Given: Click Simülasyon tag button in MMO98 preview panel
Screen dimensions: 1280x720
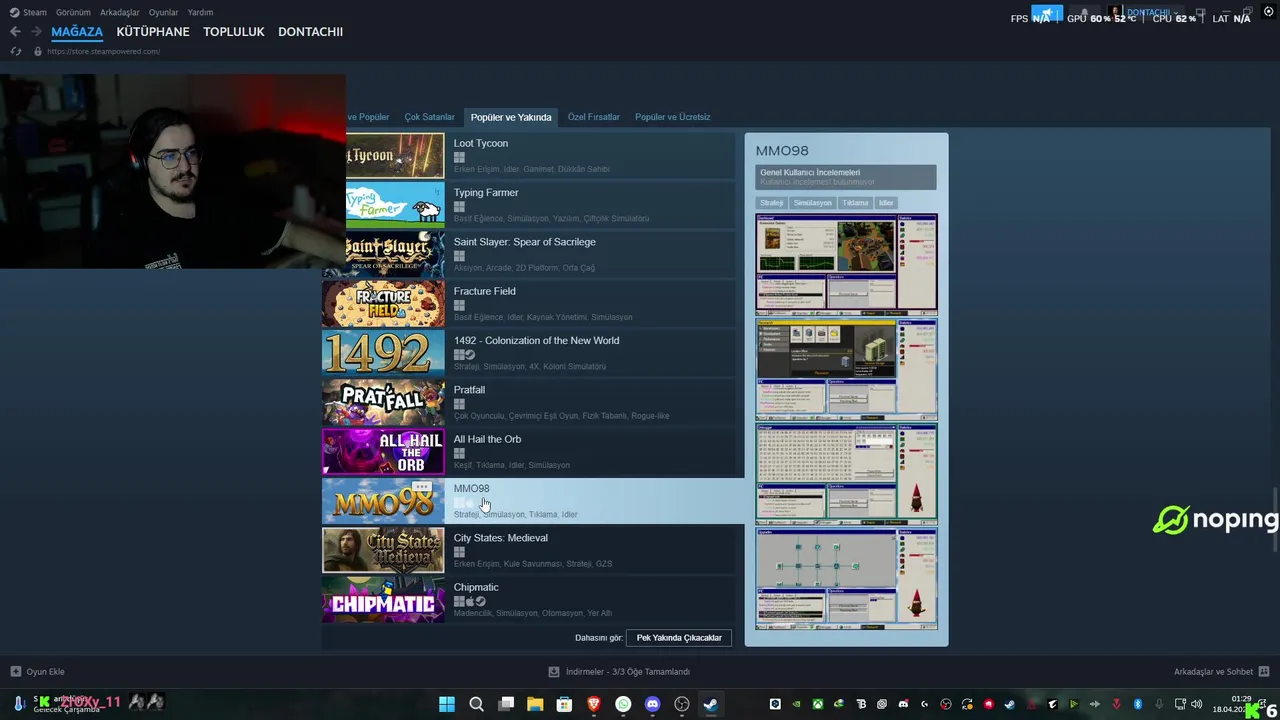Looking at the screenshot, I should coord(813,203).
